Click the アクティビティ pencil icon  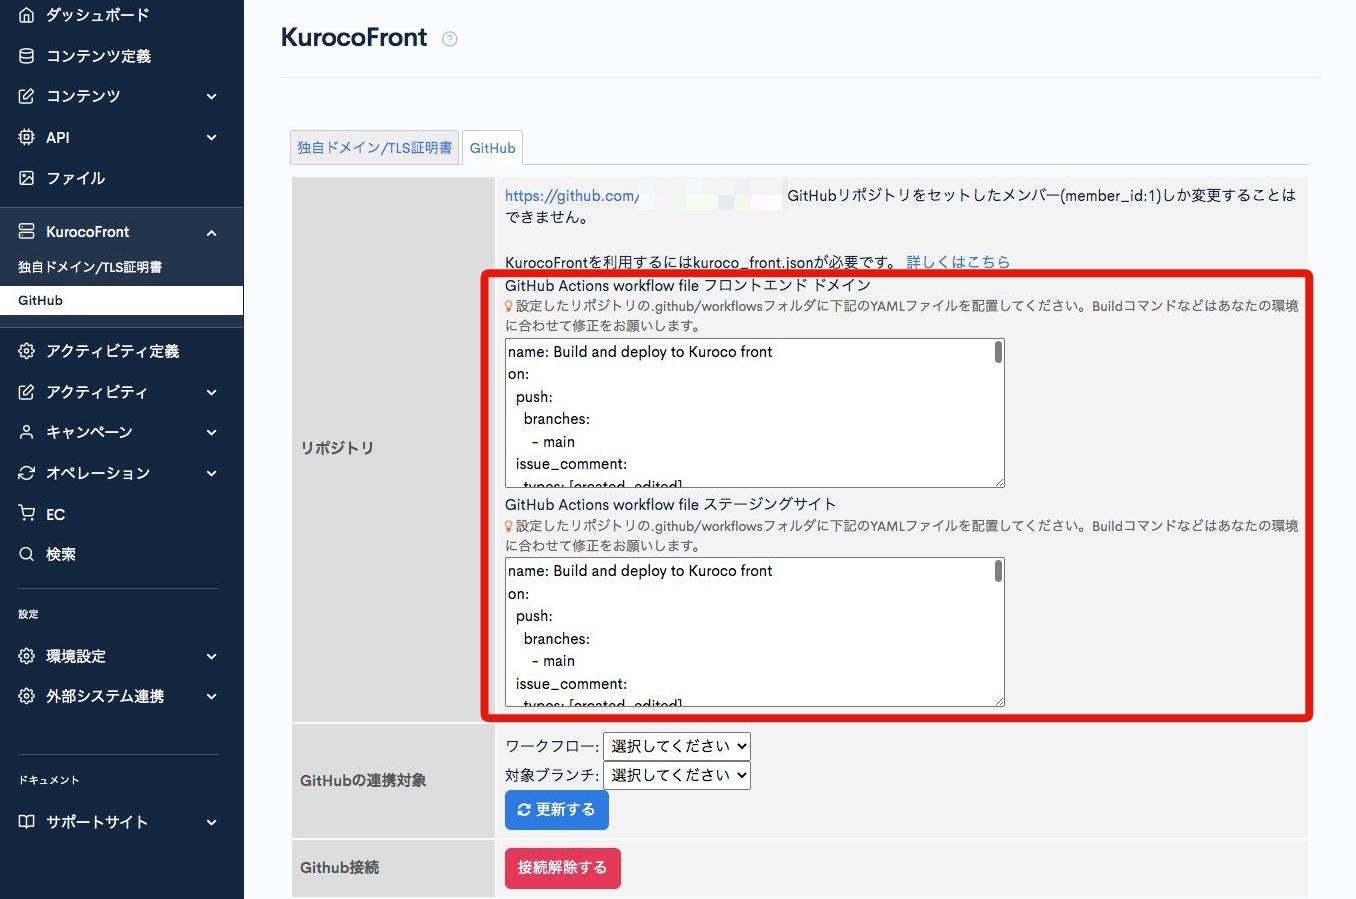pos(27,392)
